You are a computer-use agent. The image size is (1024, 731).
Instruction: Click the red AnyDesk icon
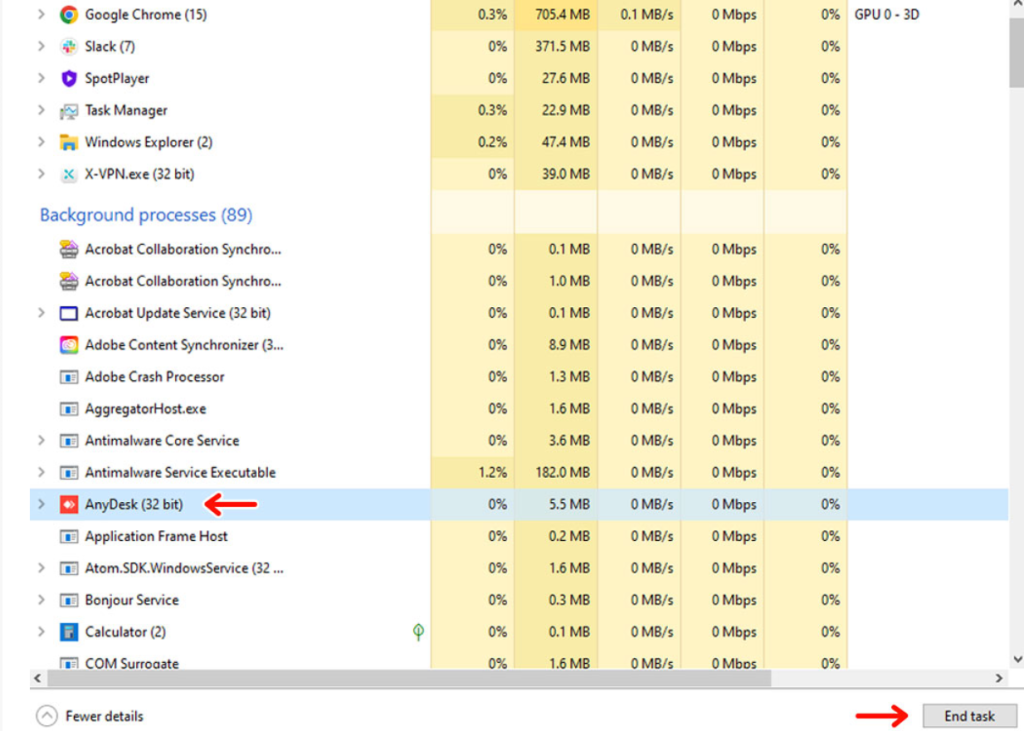point(69,504)
